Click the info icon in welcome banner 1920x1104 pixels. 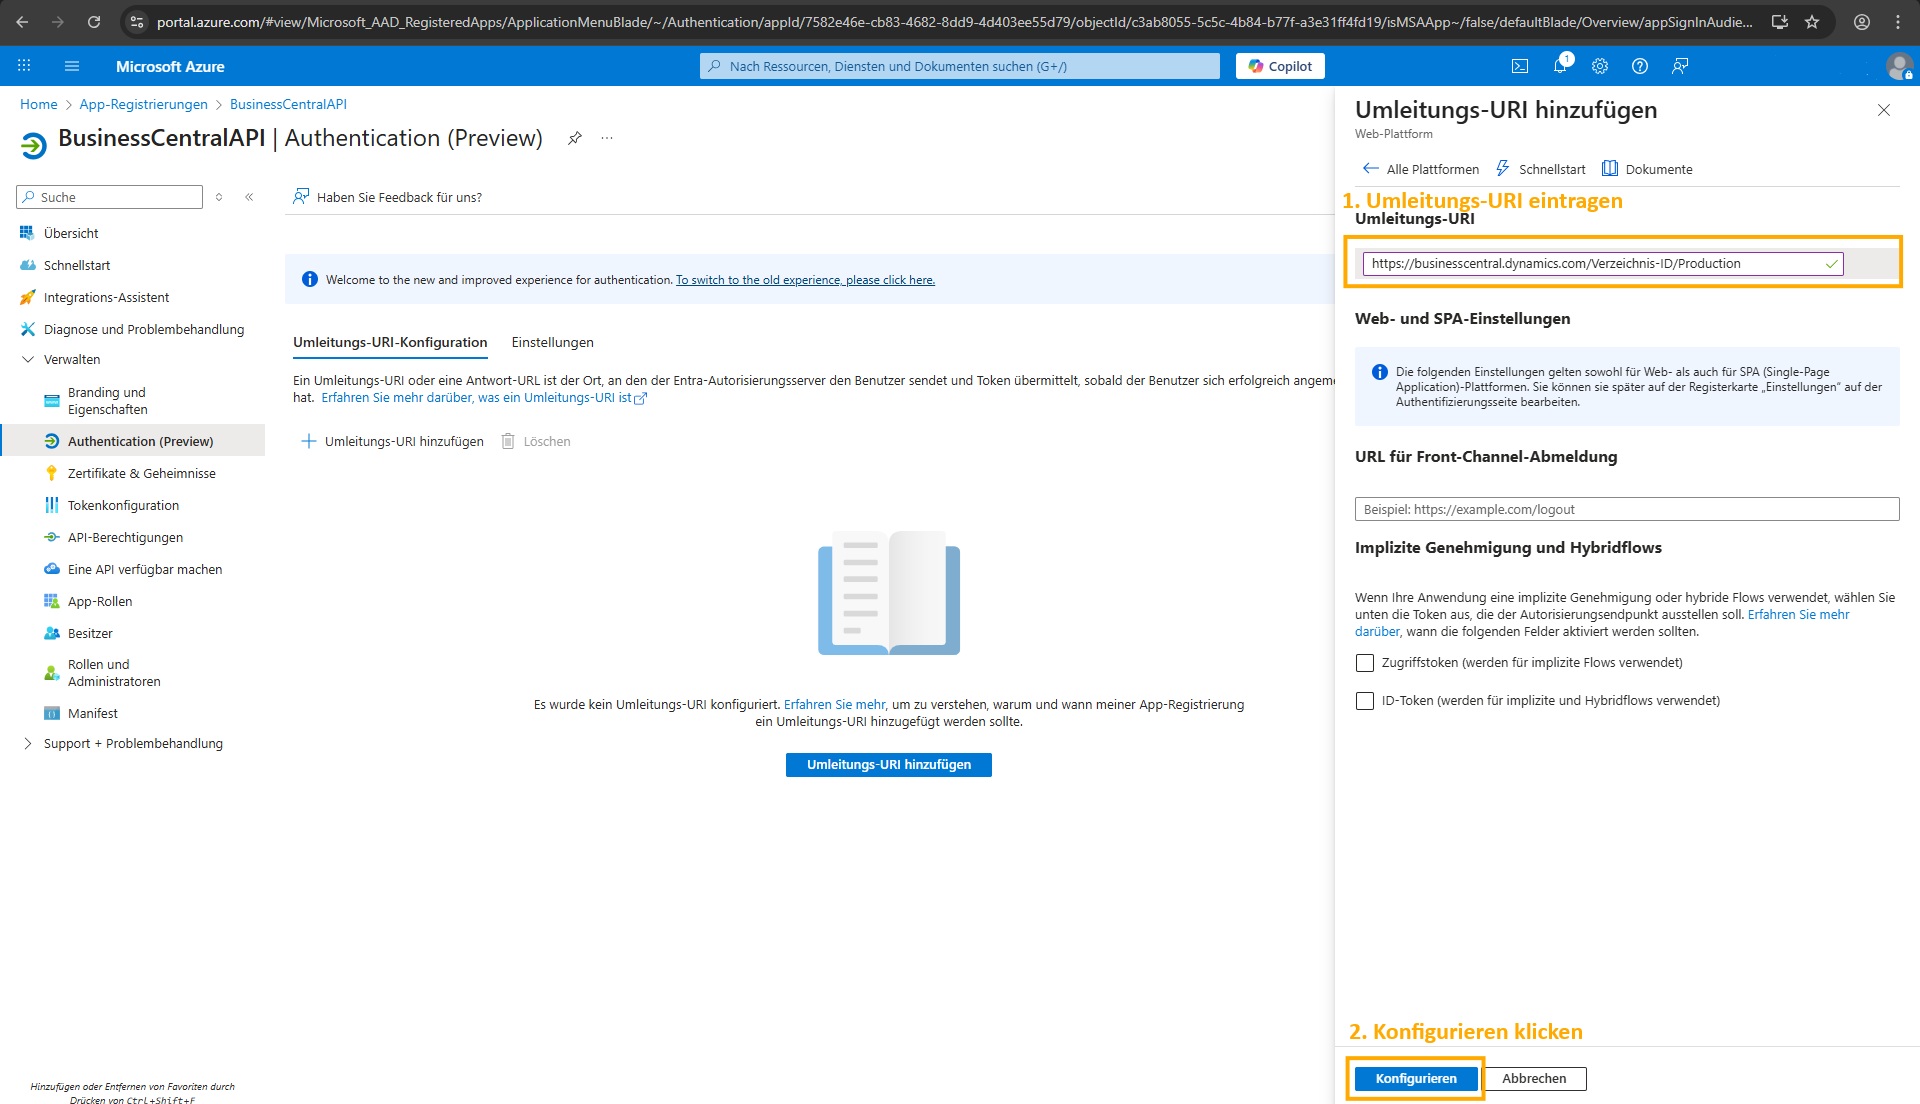tap(310, 279)
